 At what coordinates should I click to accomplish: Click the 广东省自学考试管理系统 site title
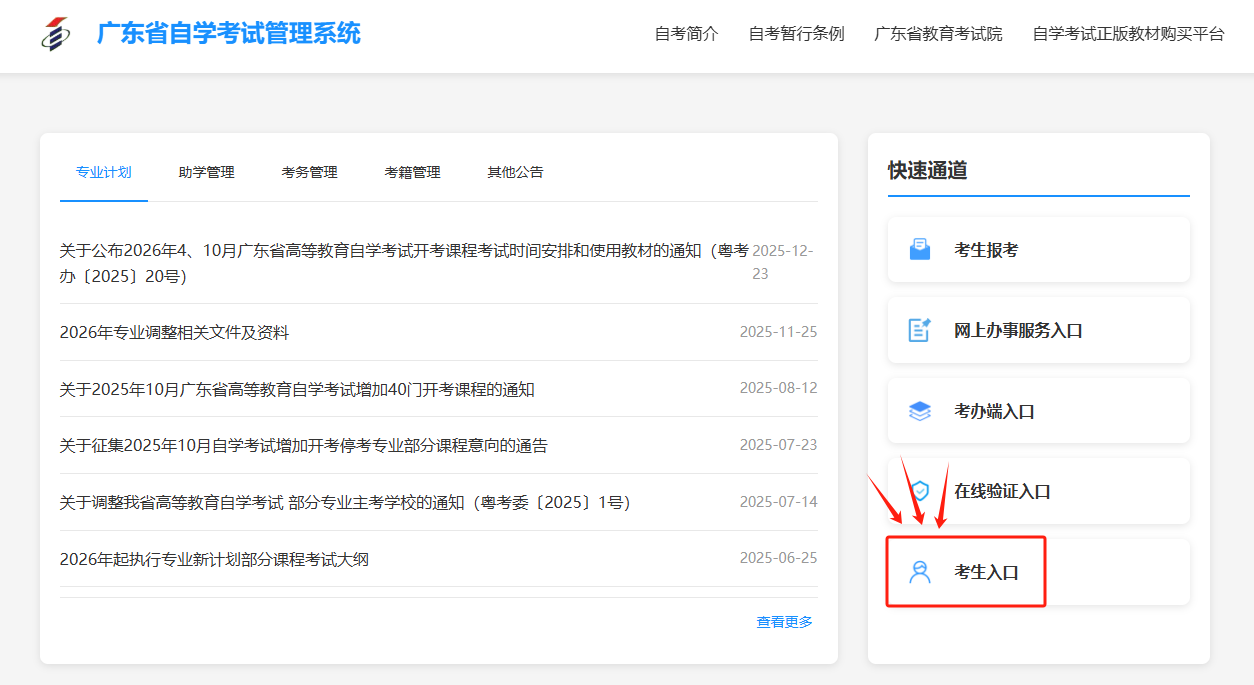point(228,34)
